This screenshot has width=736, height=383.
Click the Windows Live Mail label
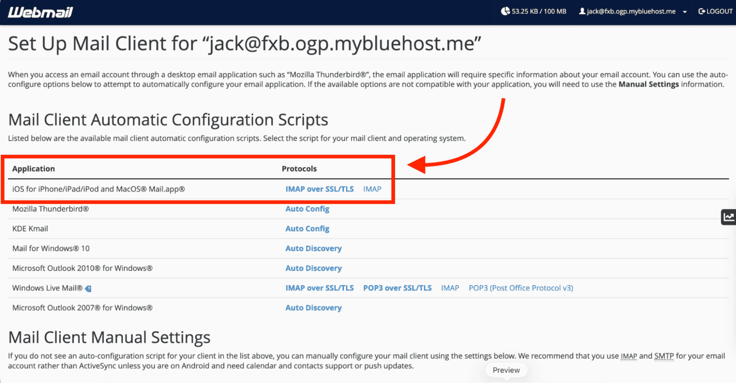point(47,288)
